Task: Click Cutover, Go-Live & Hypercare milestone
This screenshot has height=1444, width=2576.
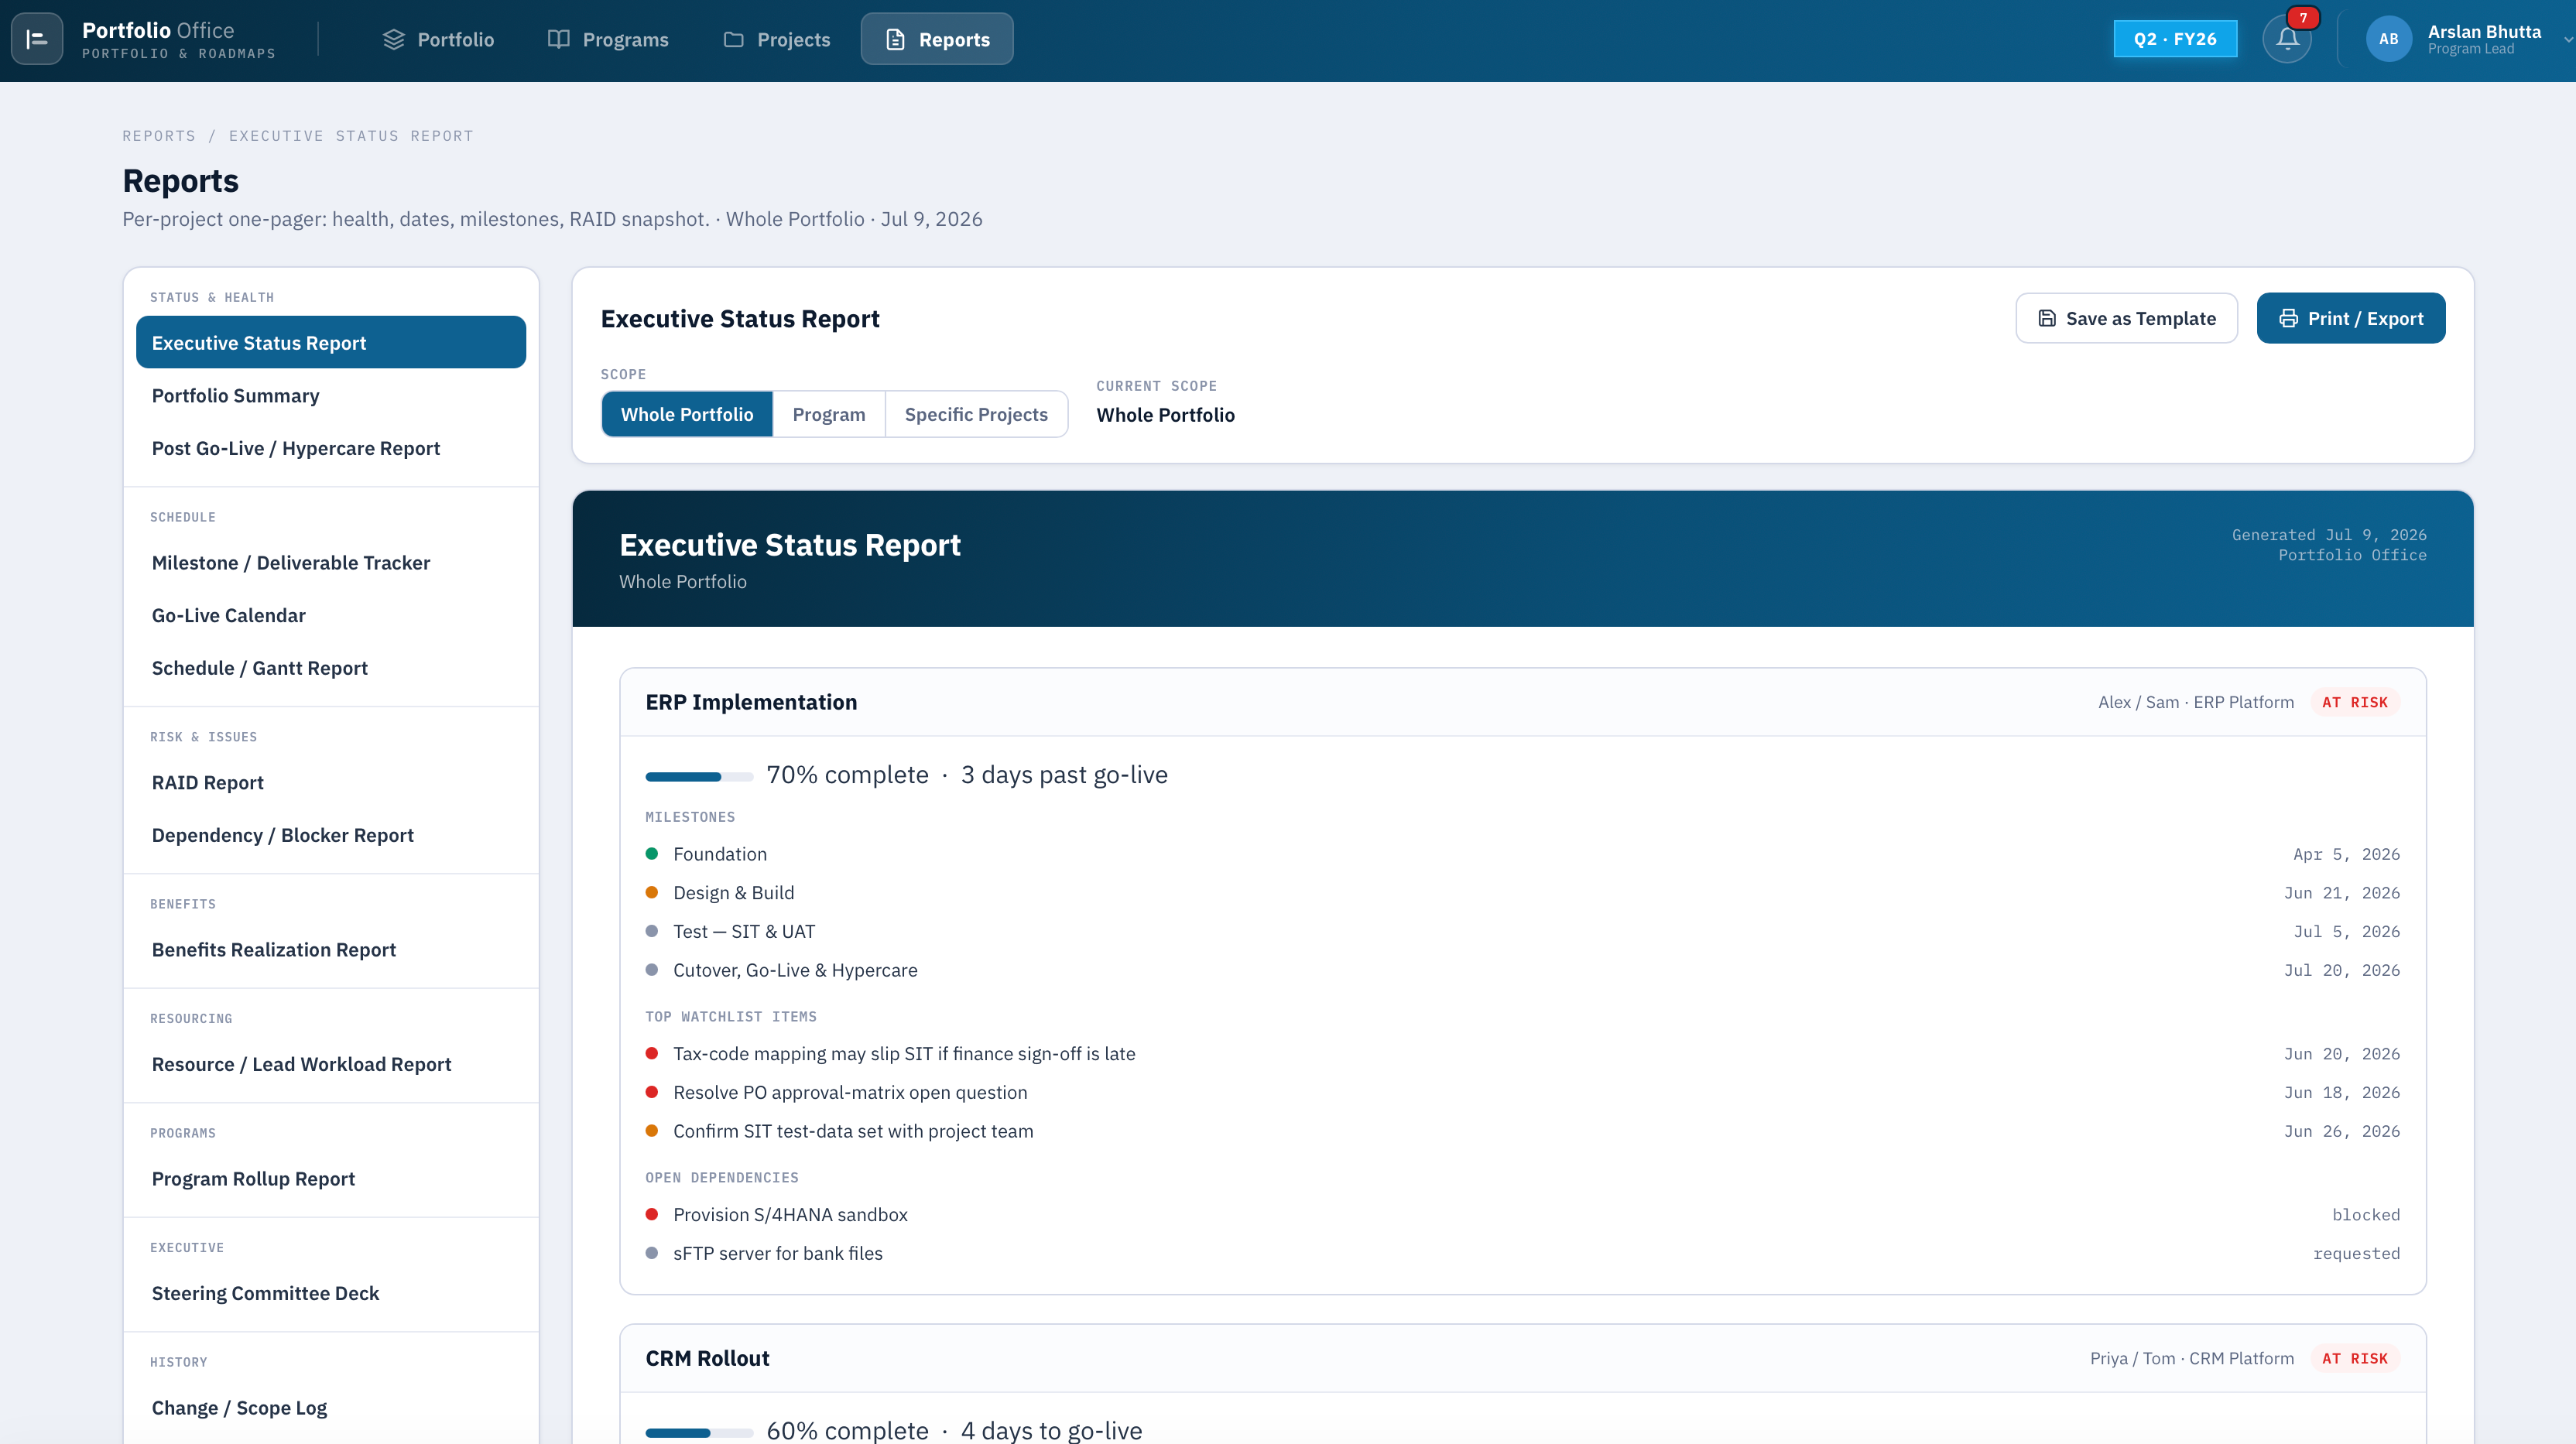Action: pos(1522,970)
